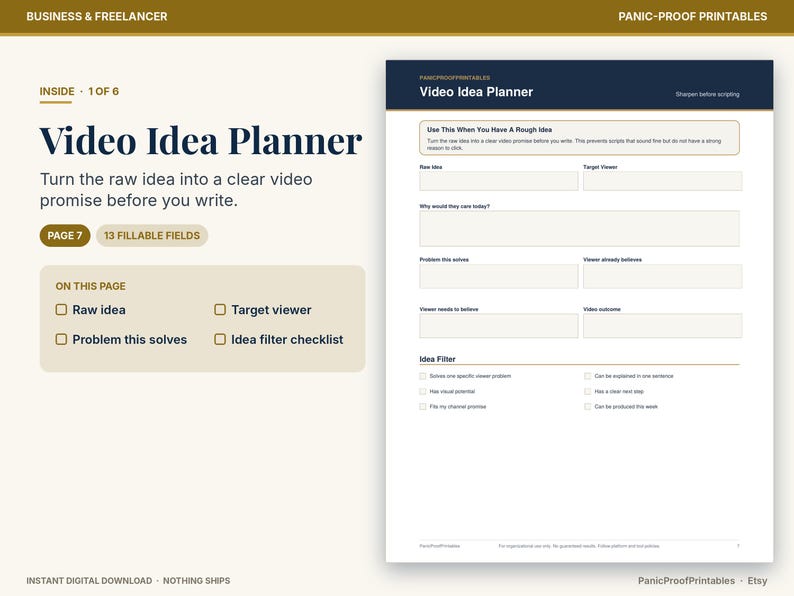
Task: Check 'Can be explained in one sentence' box
Action: pos(587,376)
